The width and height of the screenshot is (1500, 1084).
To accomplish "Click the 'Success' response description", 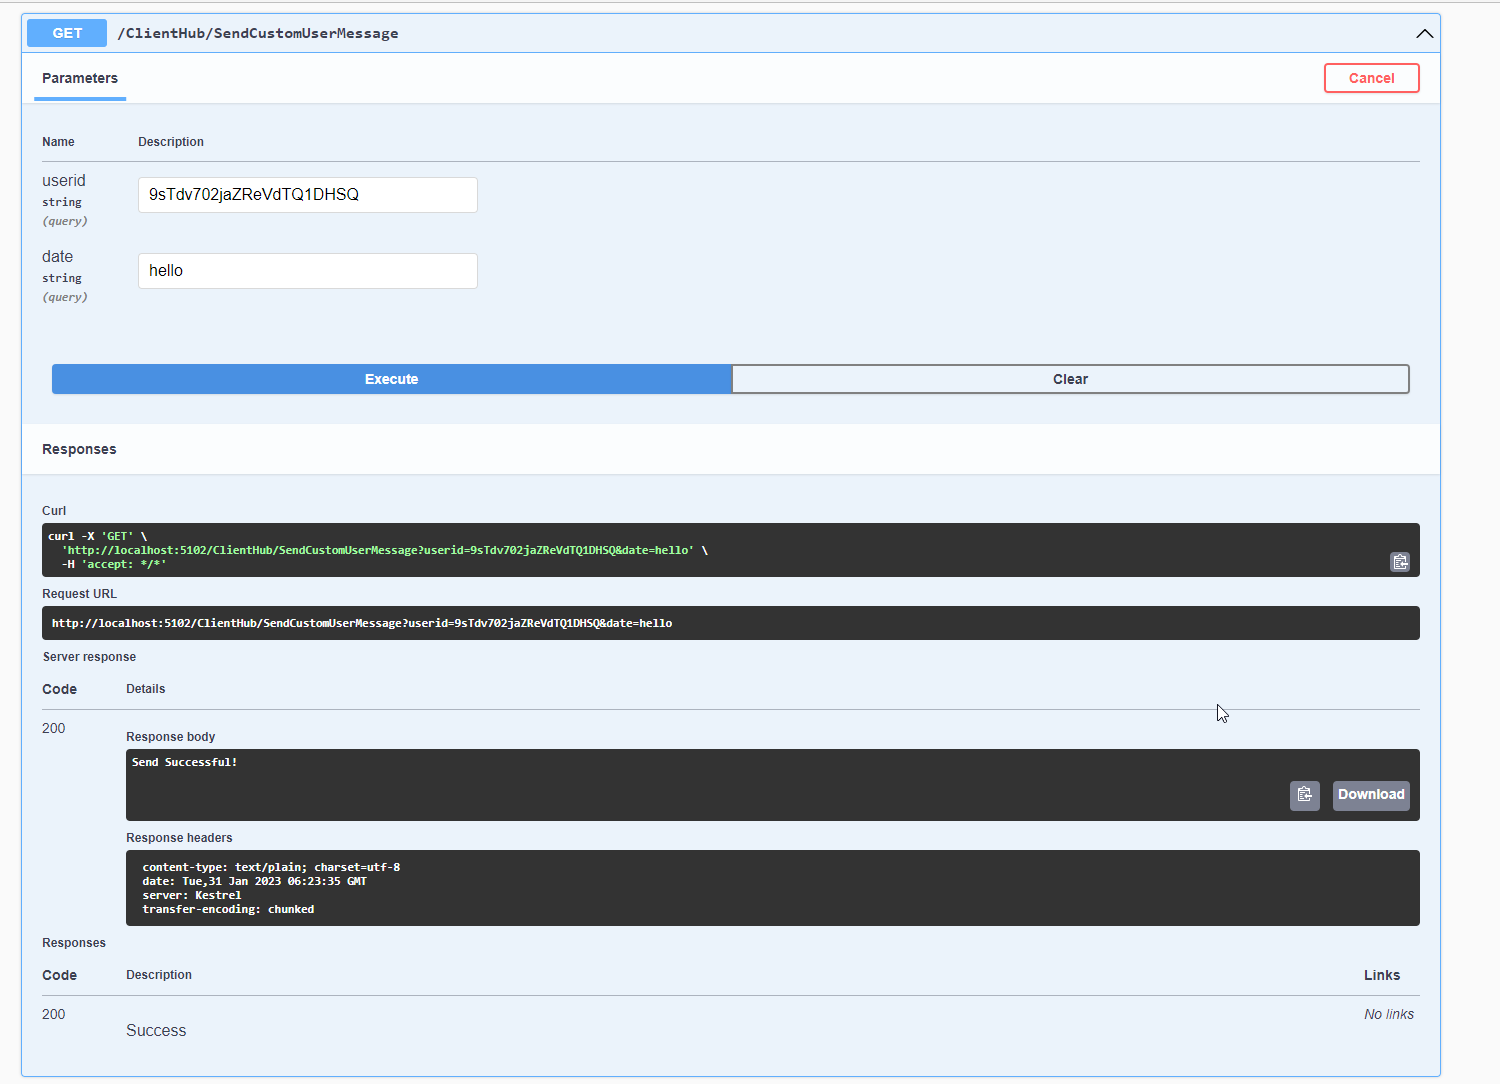I will (156, 1030).
